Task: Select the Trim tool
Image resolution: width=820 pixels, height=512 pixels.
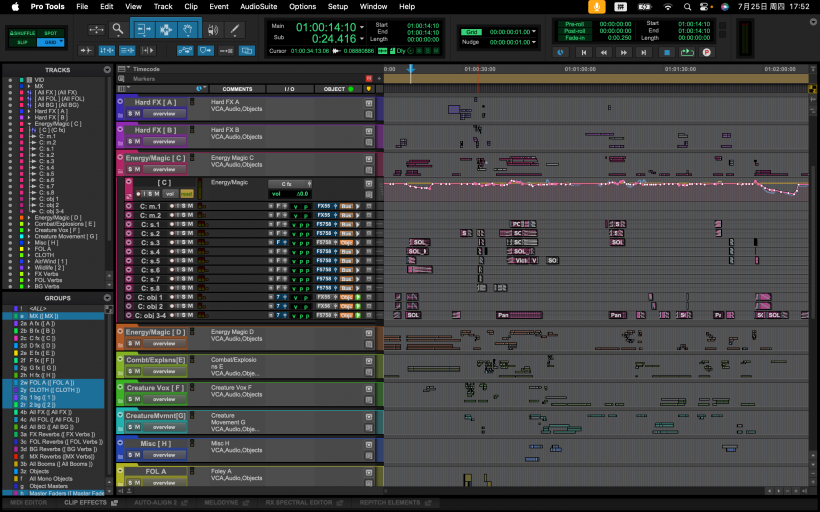Action: 143,30
